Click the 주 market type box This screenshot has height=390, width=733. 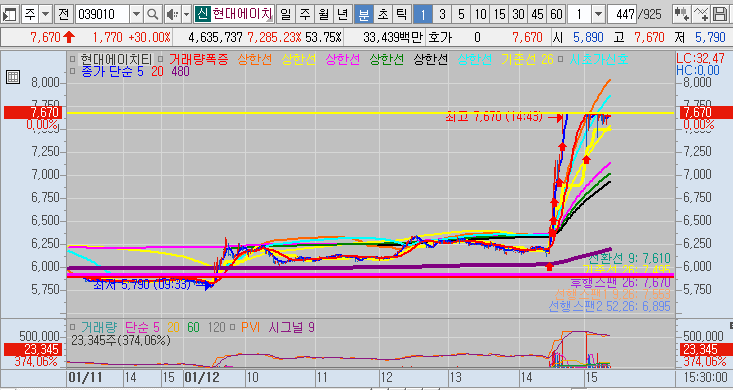30,14
